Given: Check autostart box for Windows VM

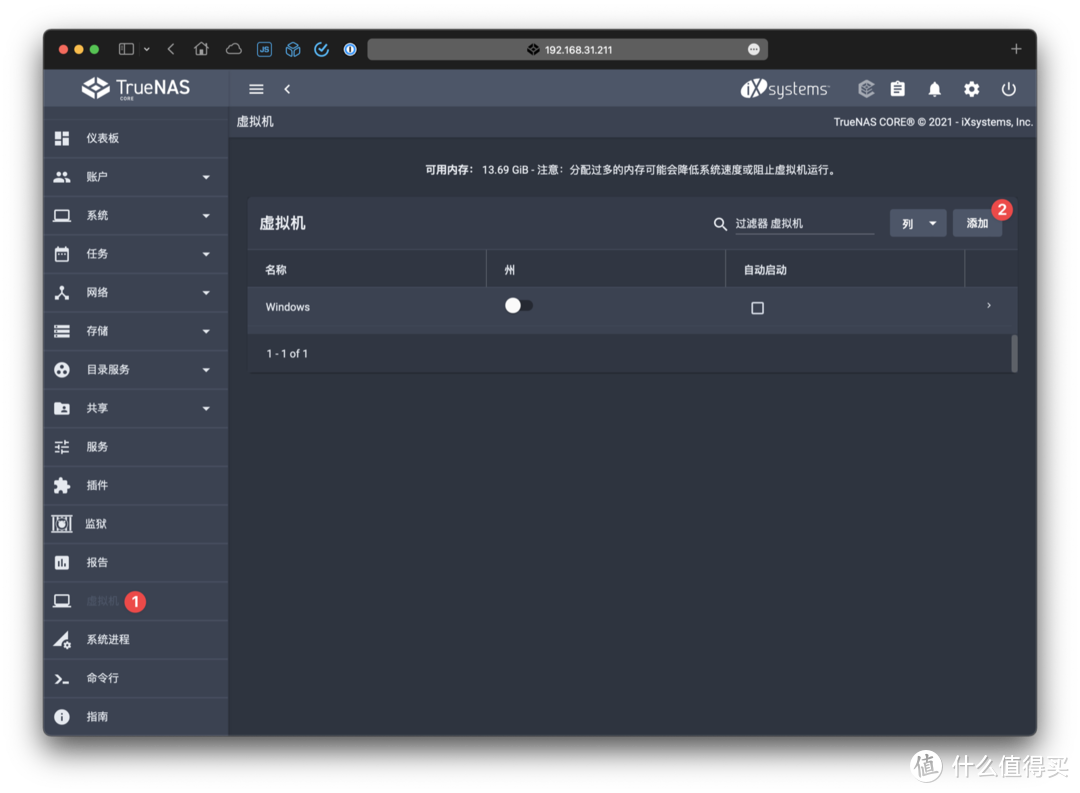Looking at the screenshot, I should [x=758, y=308].
